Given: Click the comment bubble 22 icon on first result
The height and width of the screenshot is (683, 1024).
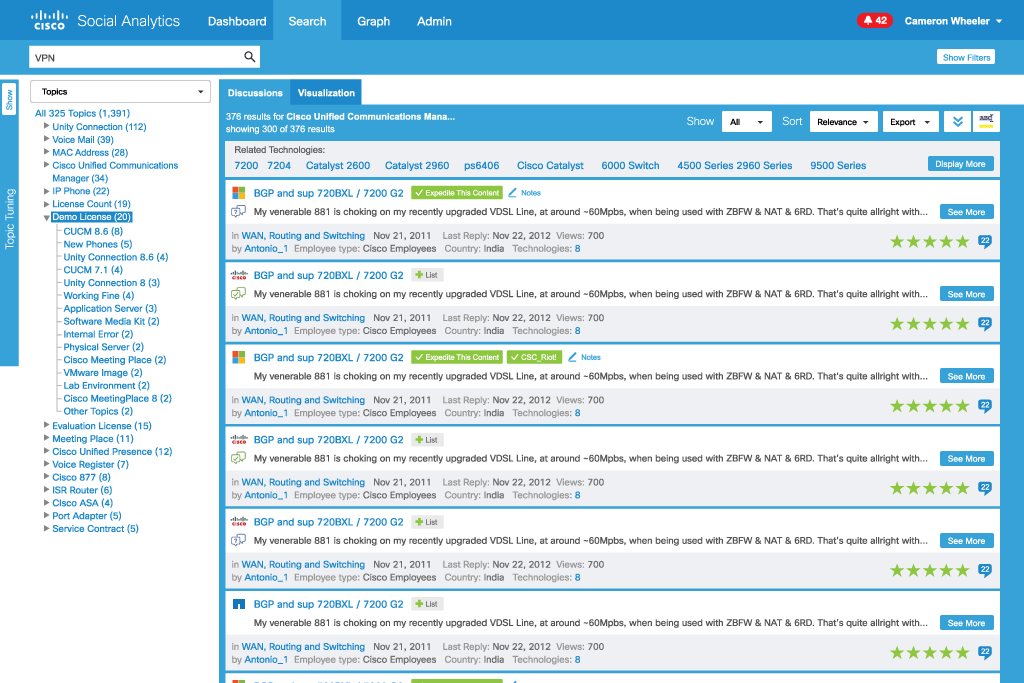Looking at the screenshot, I should [985, 241].
